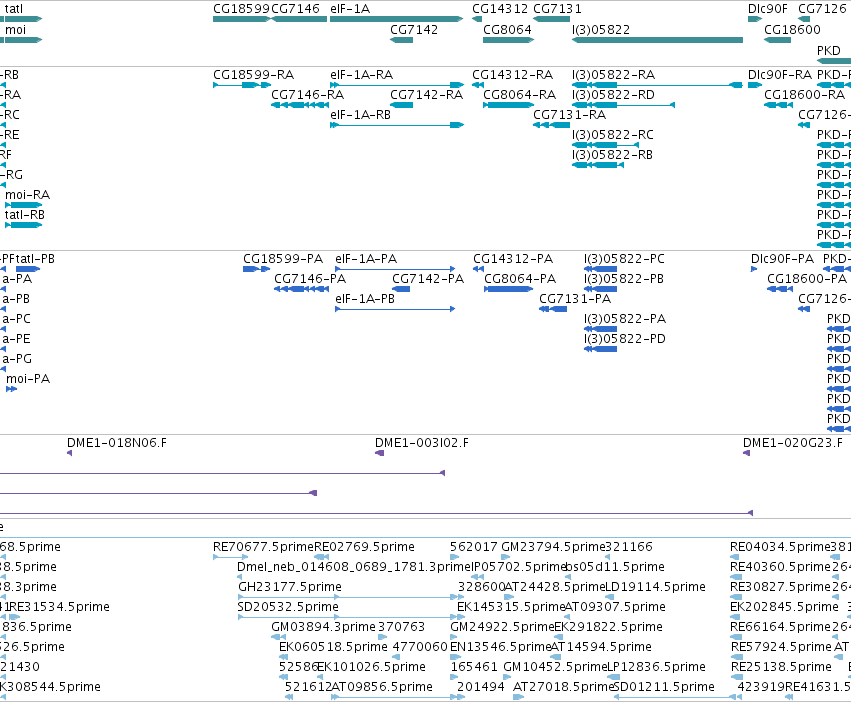Click EST RE04034.5prime

780,547
